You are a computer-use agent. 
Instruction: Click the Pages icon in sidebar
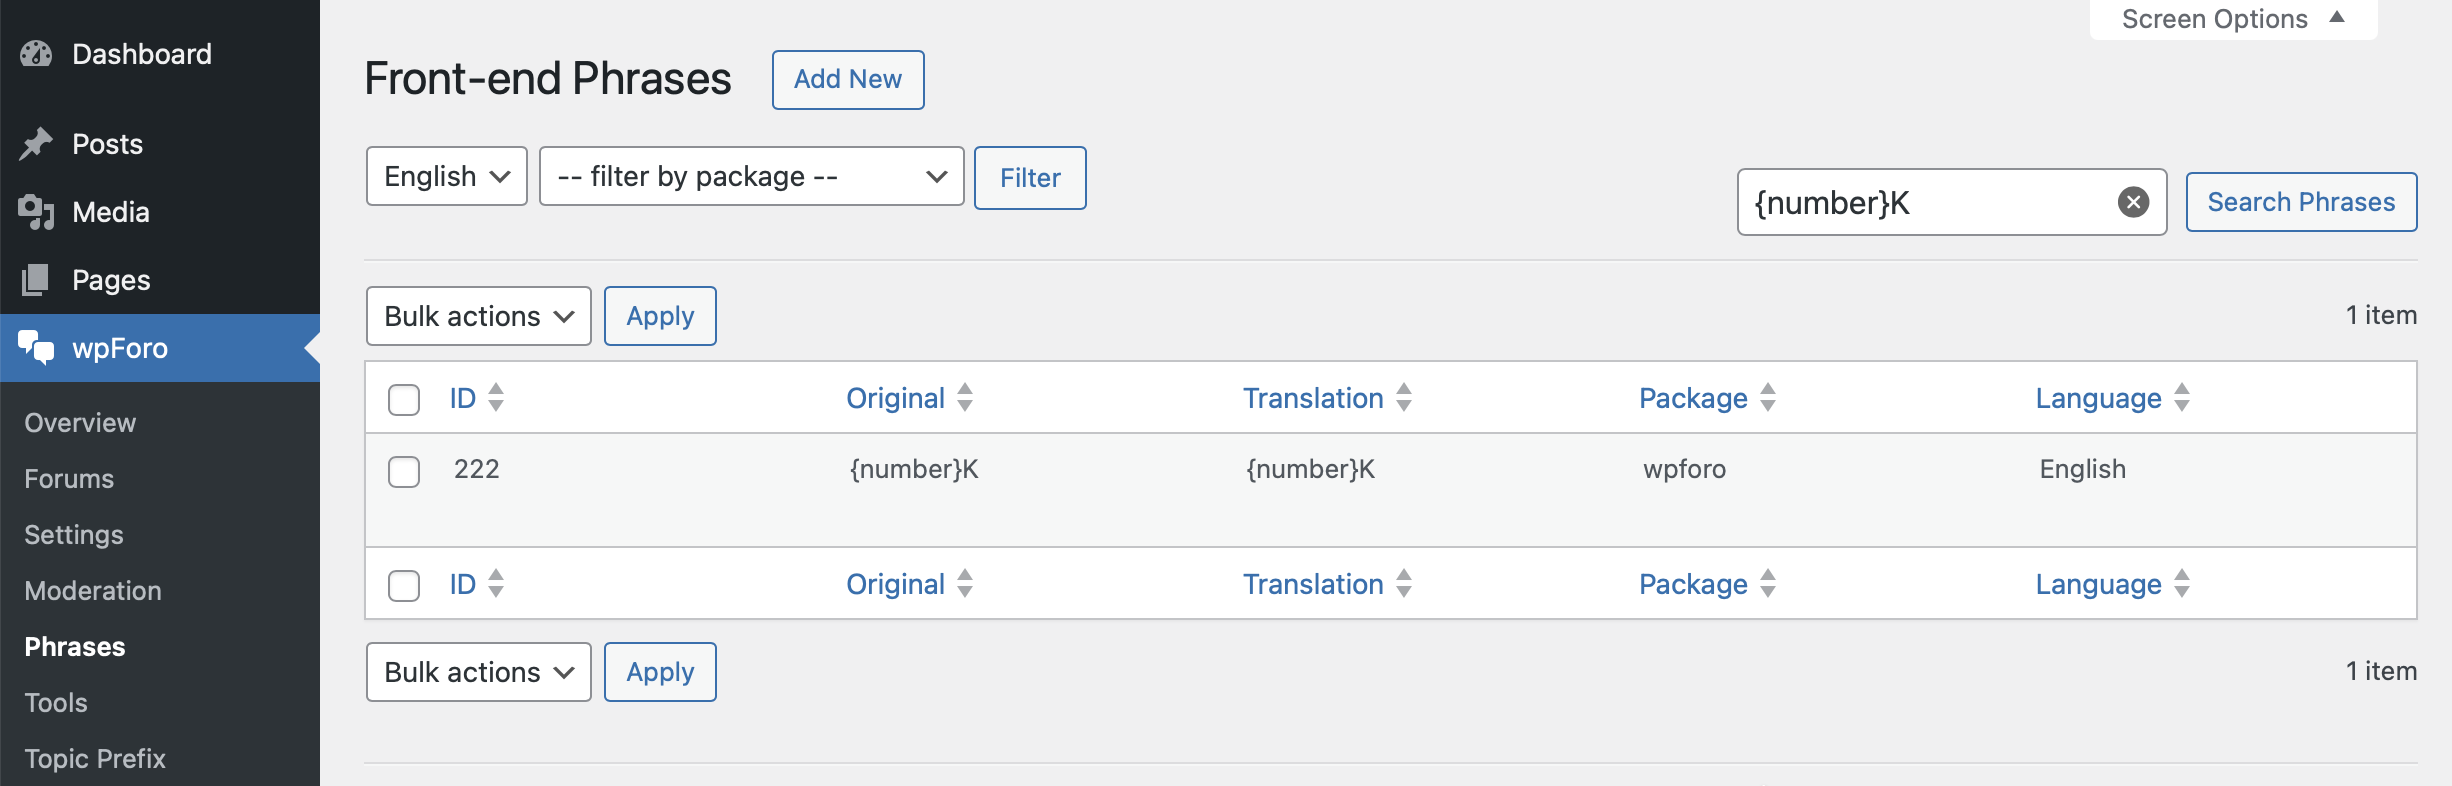[36, 280]
